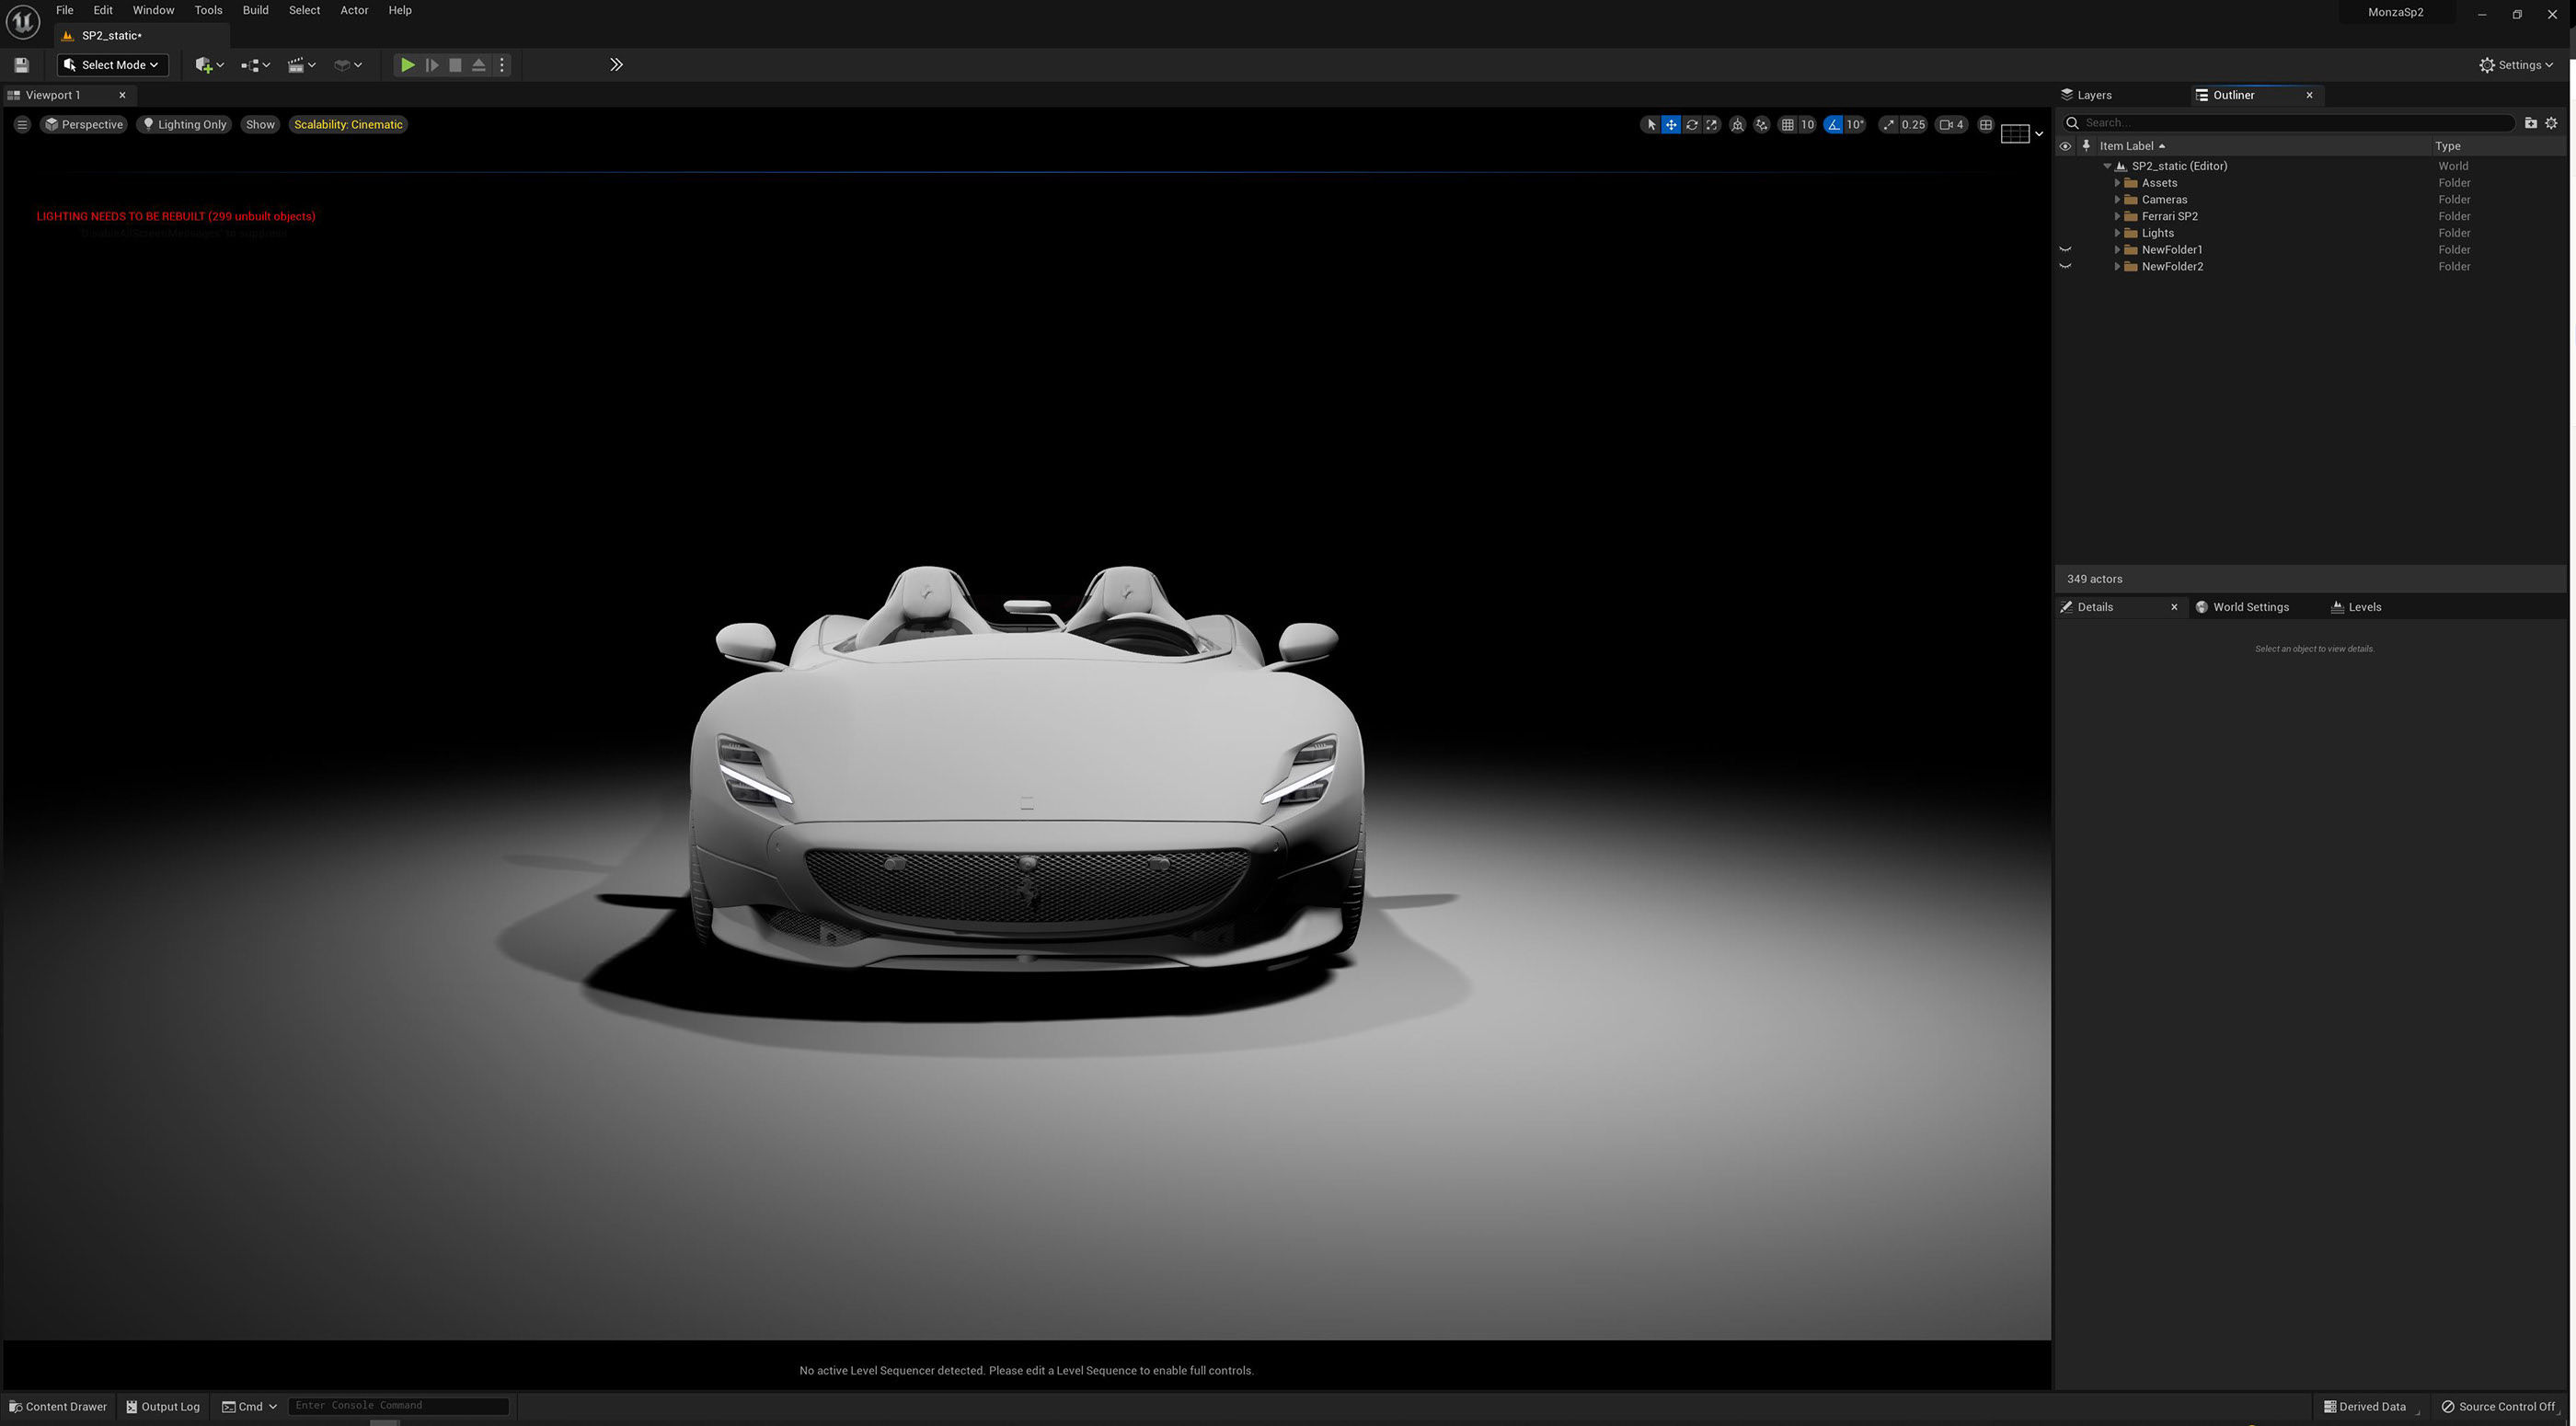This screenshot has height=1426, width=2576.
Task: Click the Eject from player button
Action: 479,65
